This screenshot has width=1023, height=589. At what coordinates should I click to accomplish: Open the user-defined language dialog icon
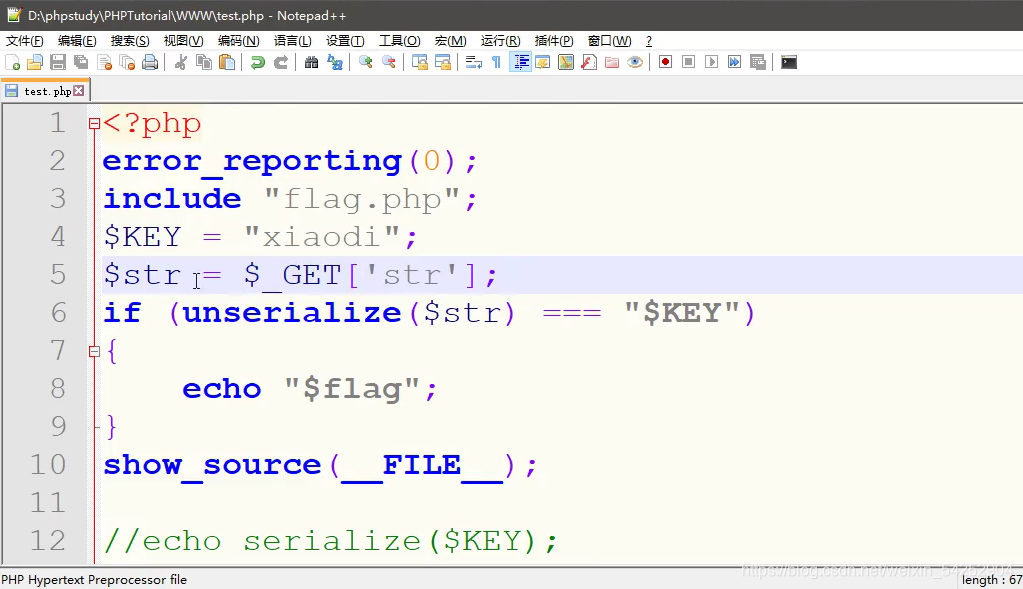pos(543,62)
